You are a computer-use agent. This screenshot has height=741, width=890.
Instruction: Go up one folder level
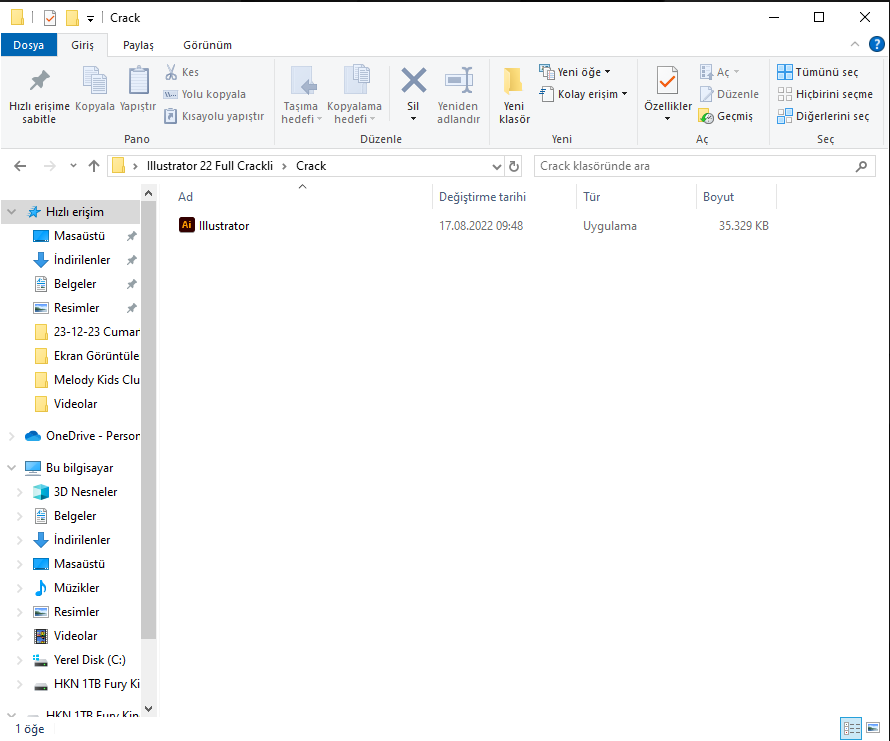(x=94, y=166)
